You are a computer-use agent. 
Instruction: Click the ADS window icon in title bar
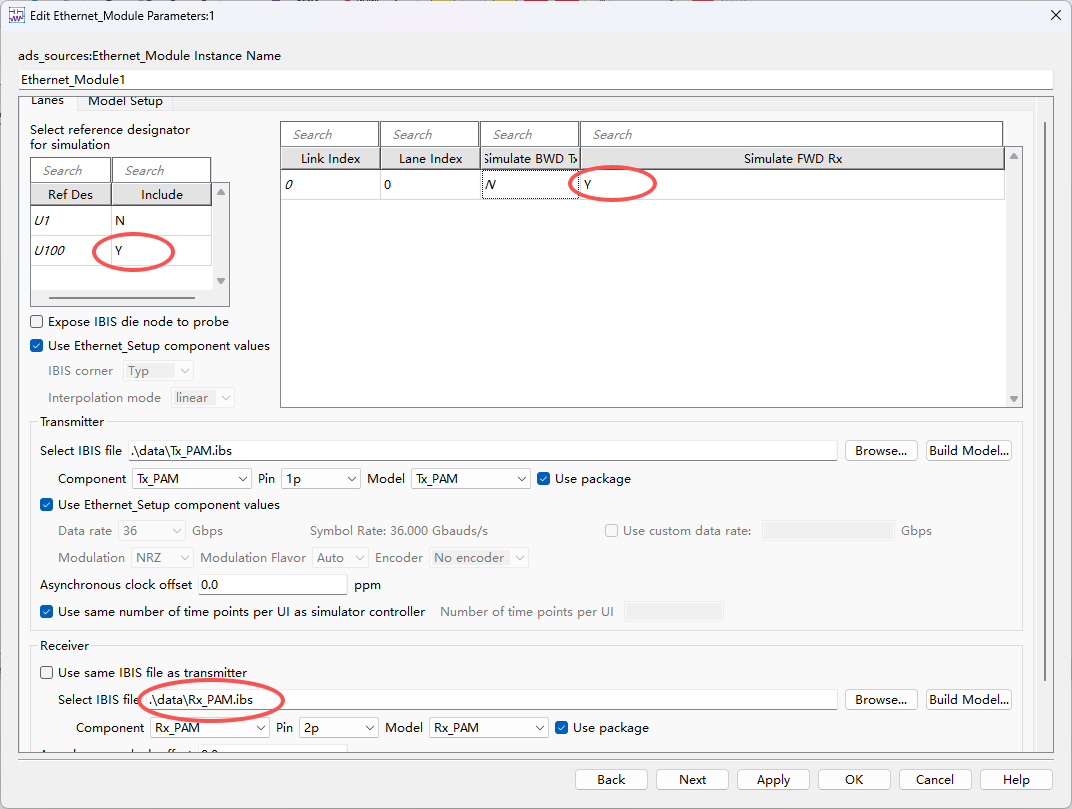coord(16,15)
